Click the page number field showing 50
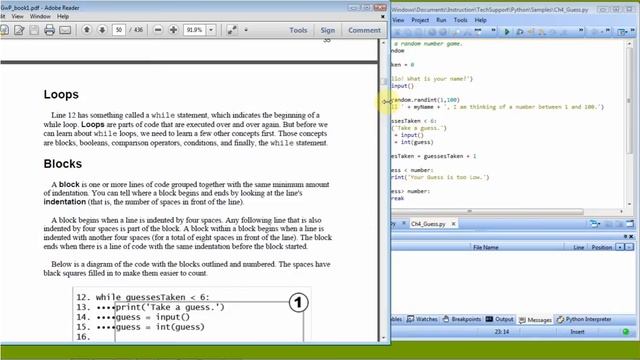 118,30
